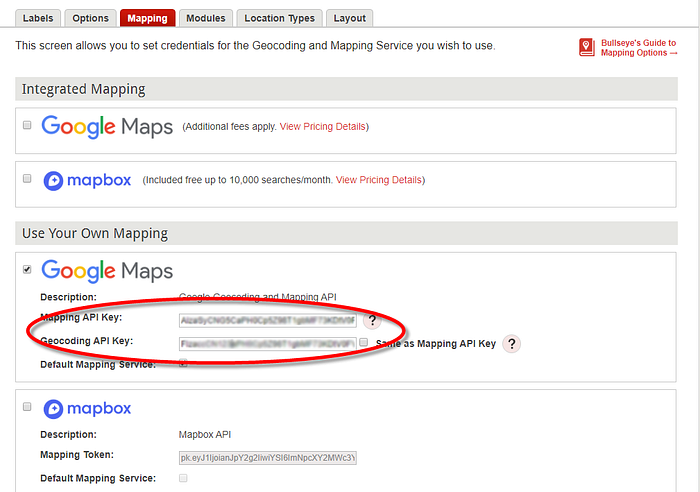Switch to the Layout tab
Image resolution: width=700 pixels, height=492 pixels.
[350, 18]
